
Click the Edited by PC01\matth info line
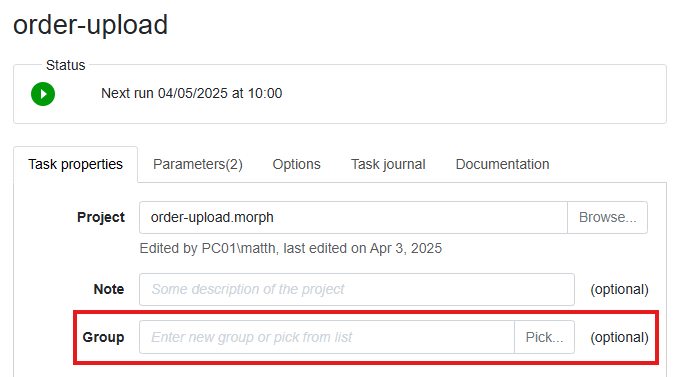tap(291, 248)
